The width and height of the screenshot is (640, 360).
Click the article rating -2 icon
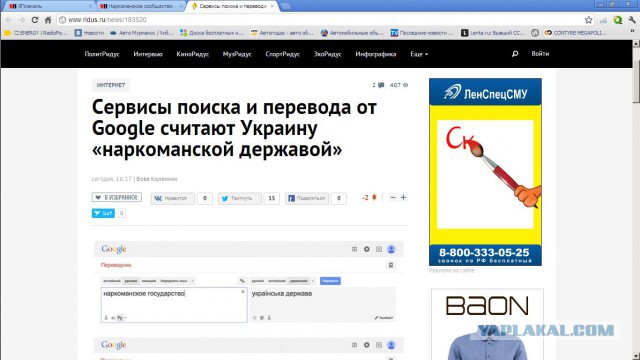pyautogui.click(x=374, y=198)
